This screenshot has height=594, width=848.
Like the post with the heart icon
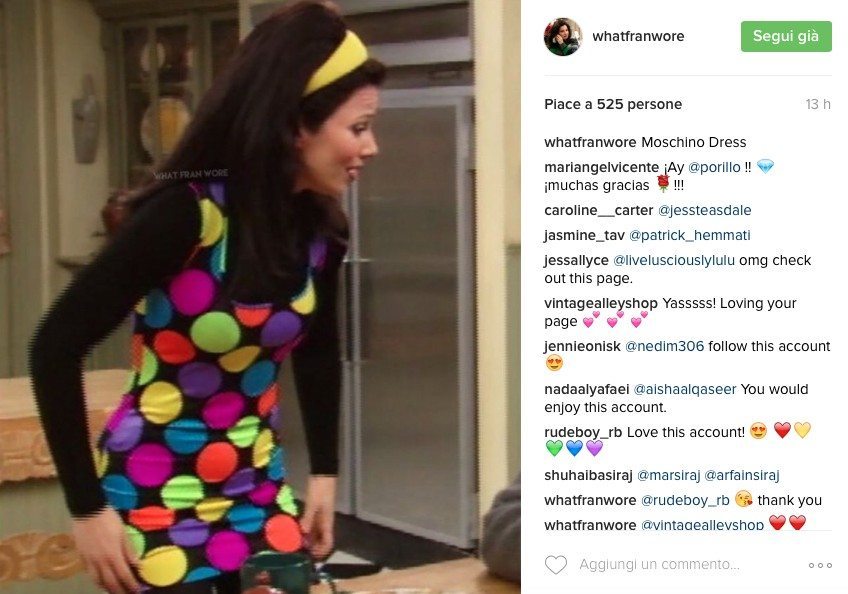pyautogui.click(x=555, y=565)
